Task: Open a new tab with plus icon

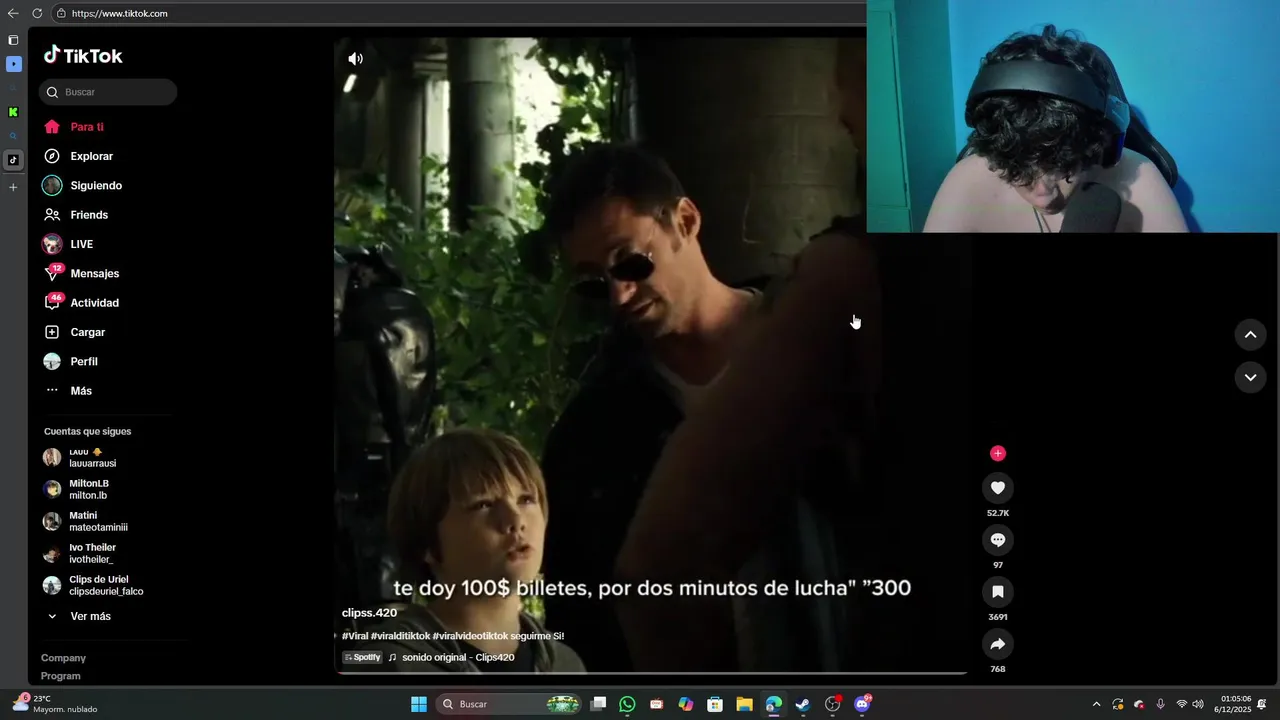Action: click(13, 187)
